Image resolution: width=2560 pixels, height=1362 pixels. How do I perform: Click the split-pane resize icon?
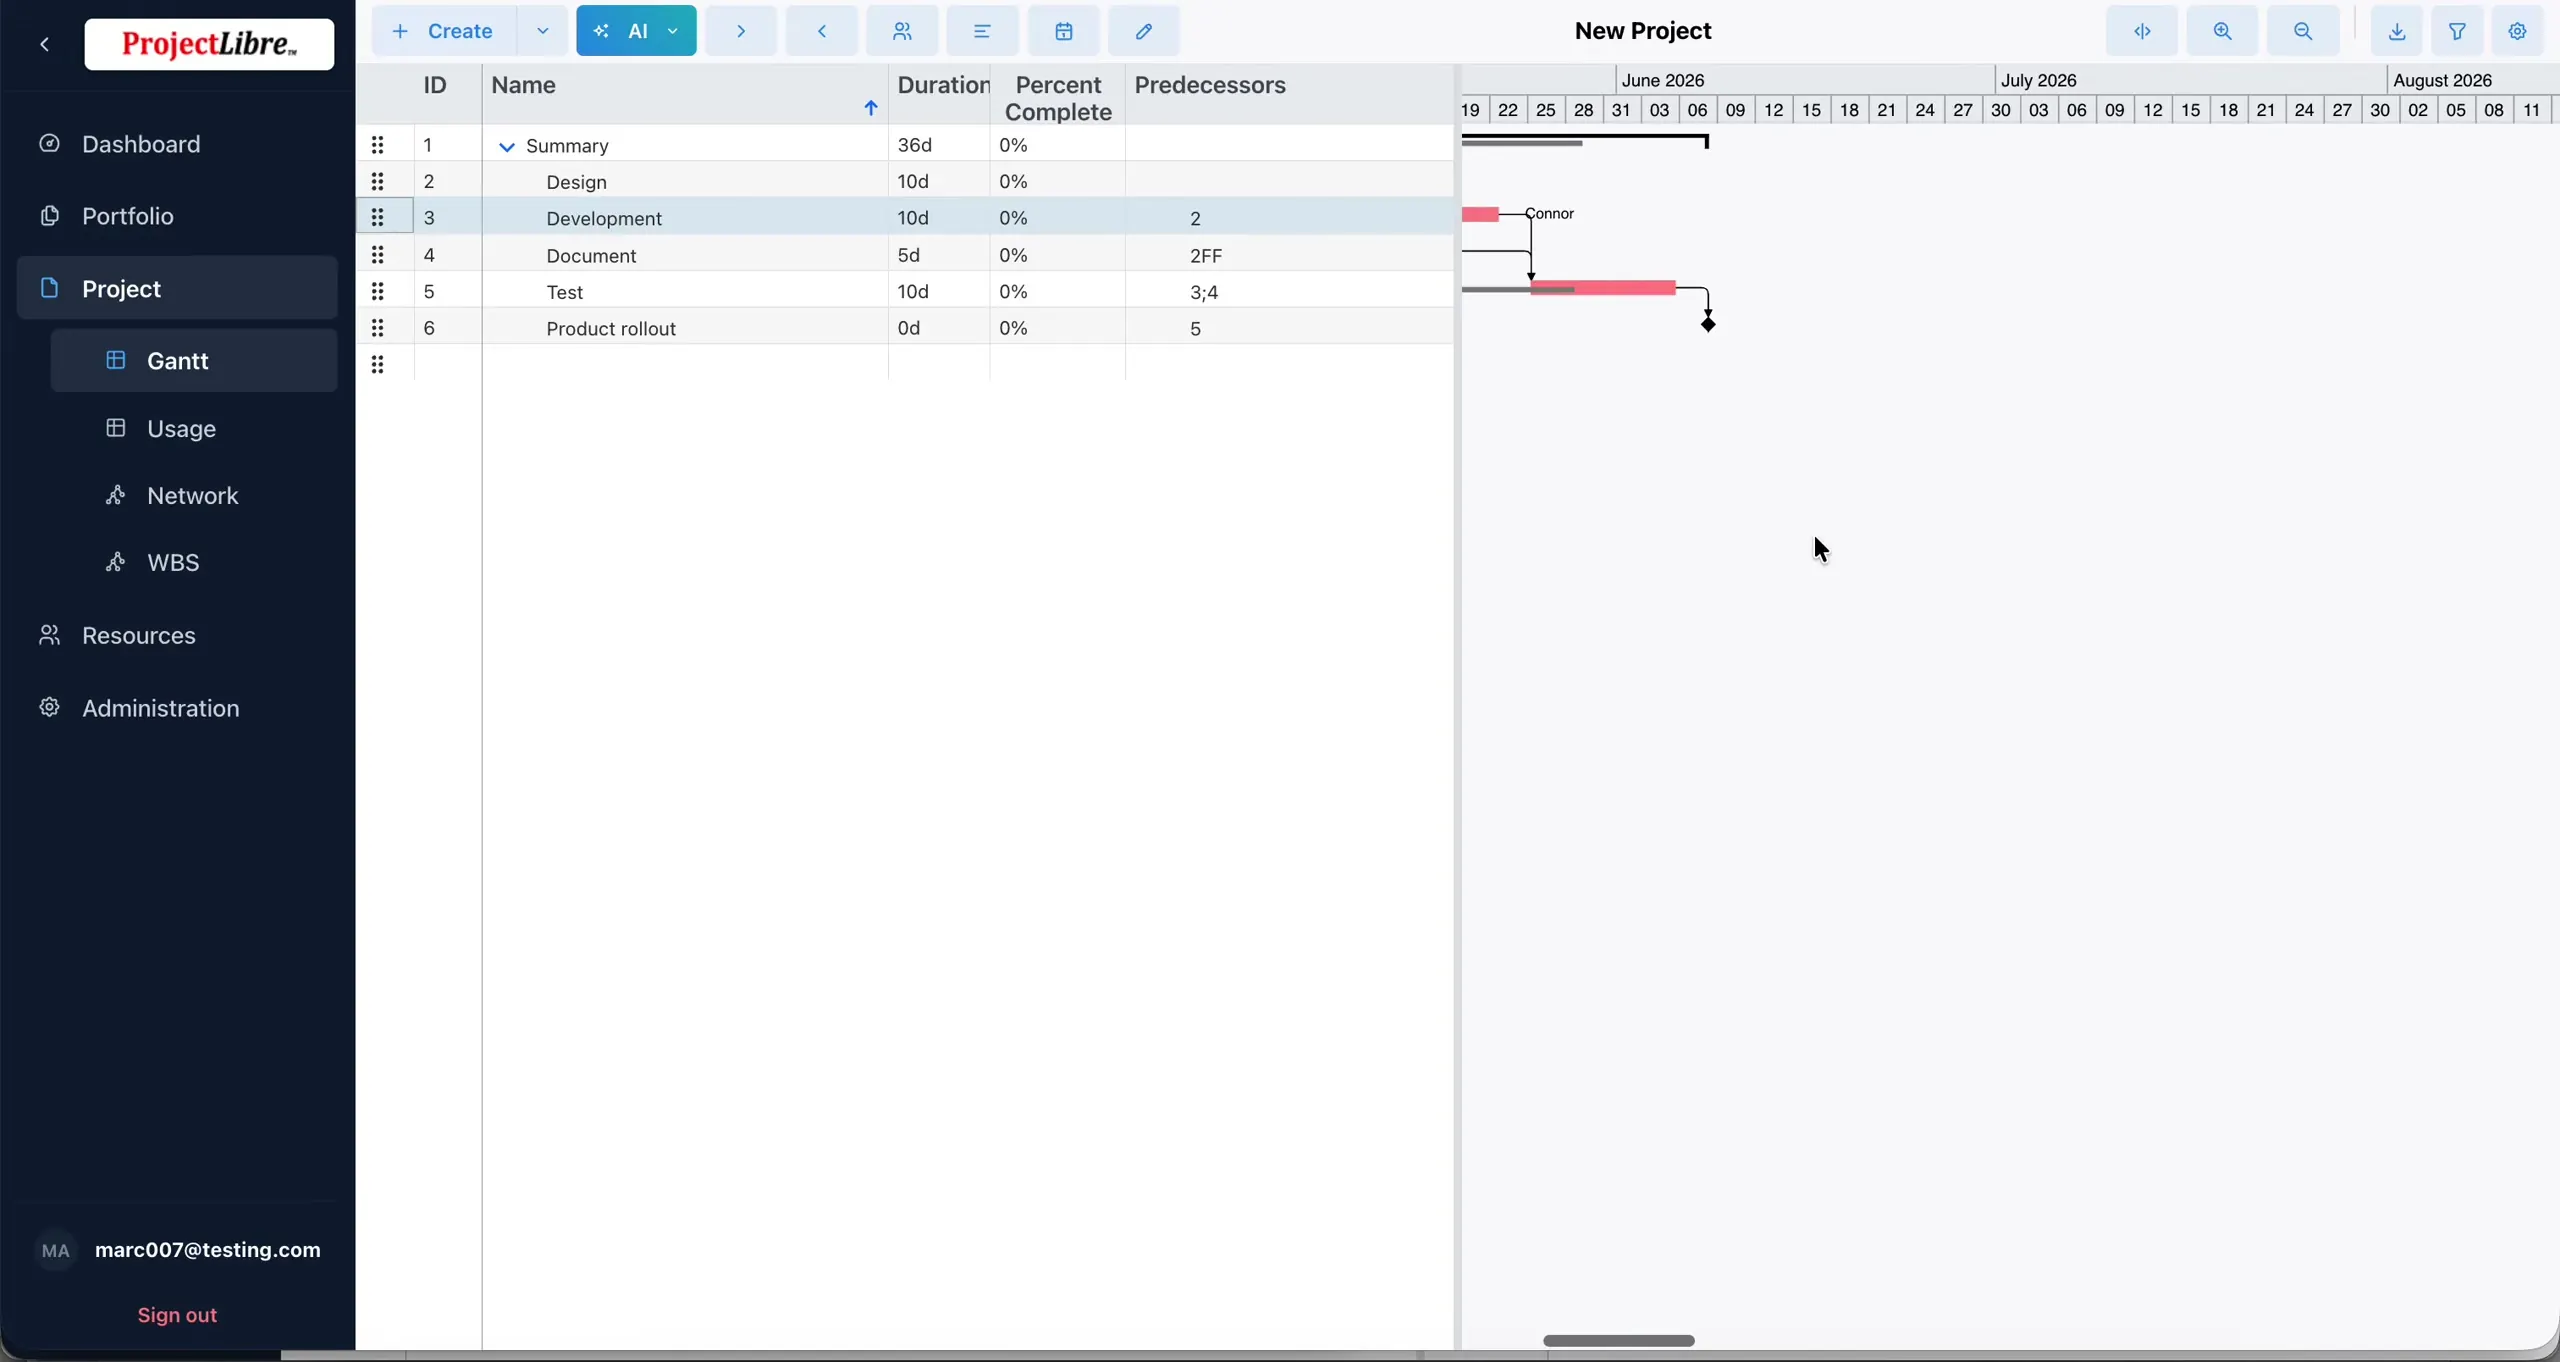pos(2142,31)
